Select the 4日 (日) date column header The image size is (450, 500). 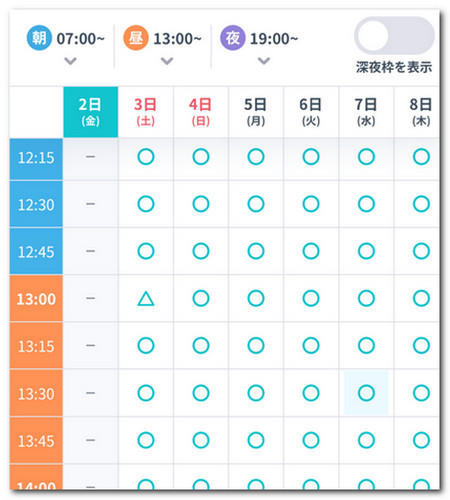[x=201, y=112]
